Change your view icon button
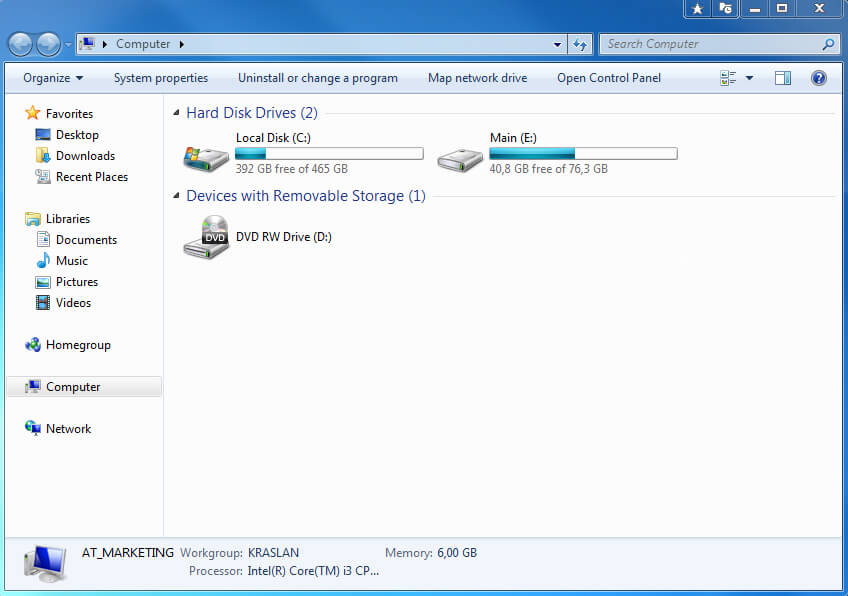The height and width of the screenshot is (596, 848). (728, 78)
